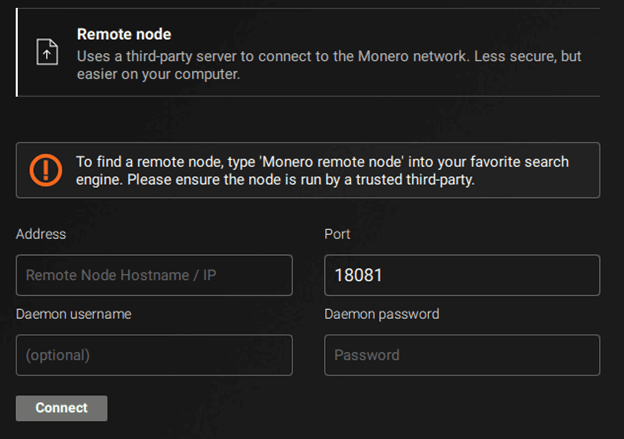Click the white selection bar beside Remote node
Viewport: 624px width, 439px height.
pos(17,53)
